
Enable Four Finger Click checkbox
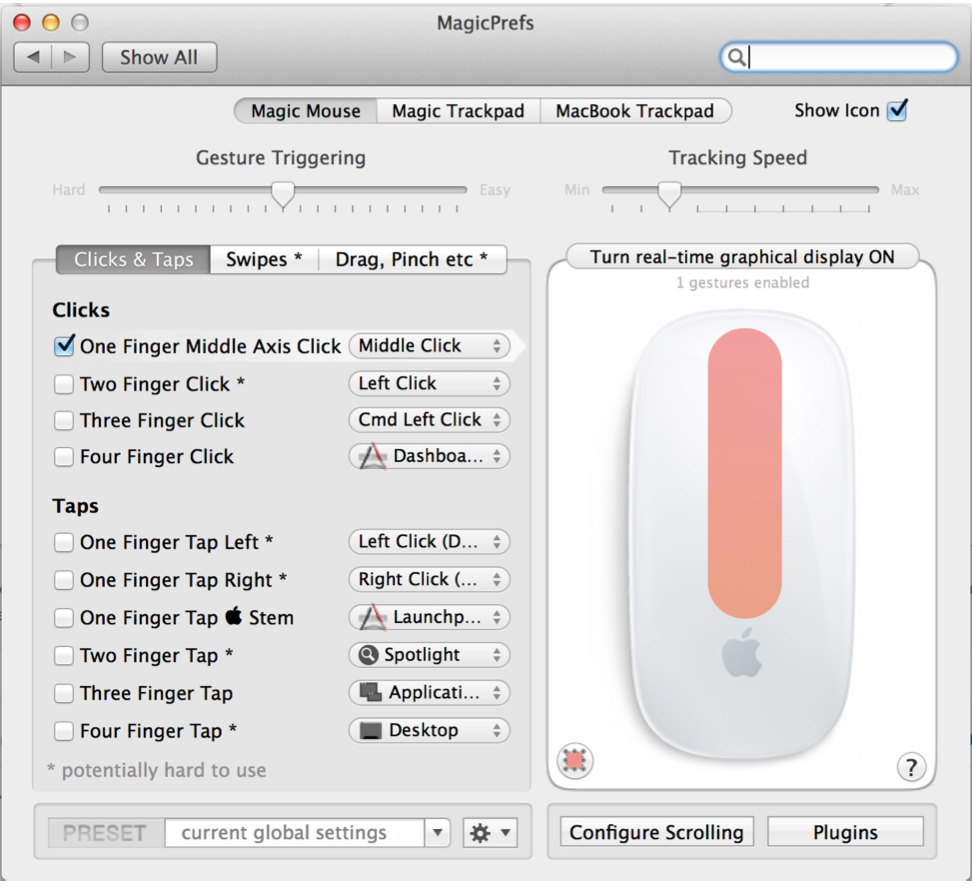point(64,457)
